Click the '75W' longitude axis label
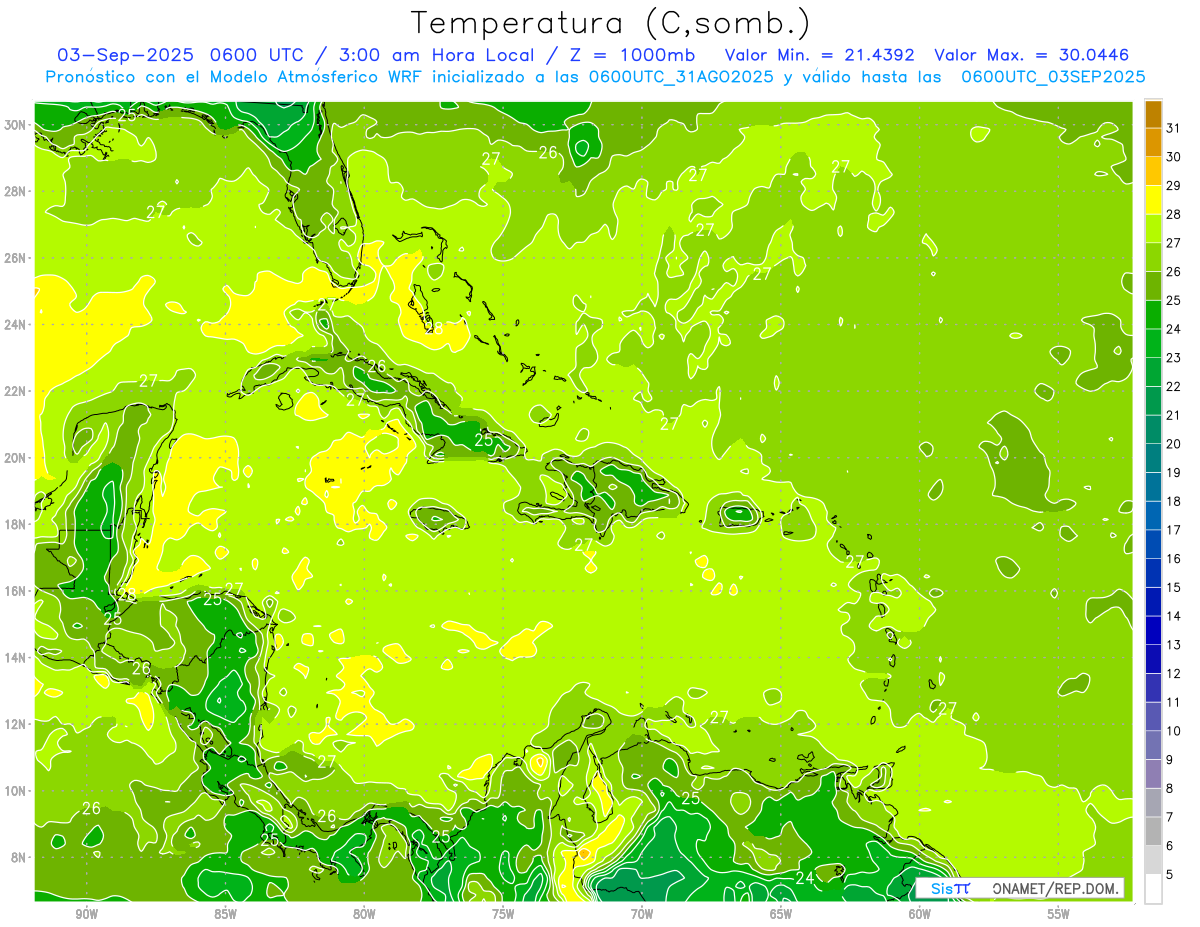This screenshot has width=1200, height=927. click(503, 914)
